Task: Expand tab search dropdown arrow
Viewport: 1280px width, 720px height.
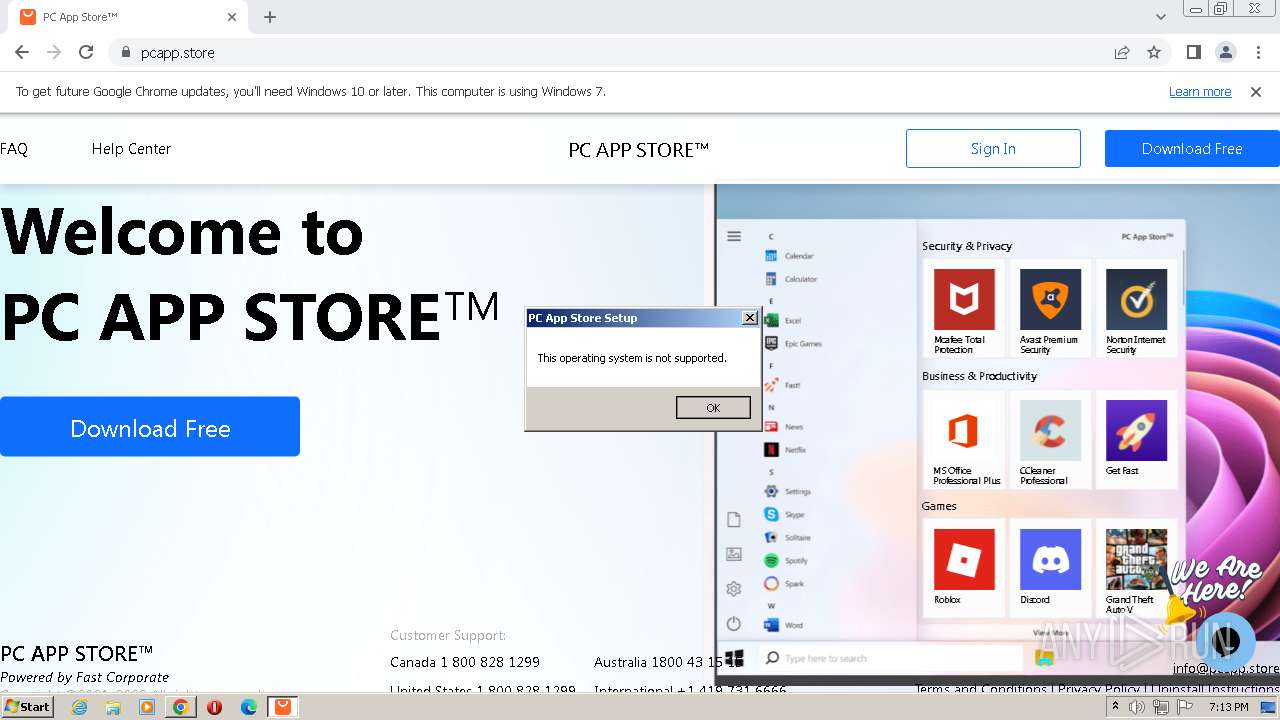Action: click(x=1160, y=17)
